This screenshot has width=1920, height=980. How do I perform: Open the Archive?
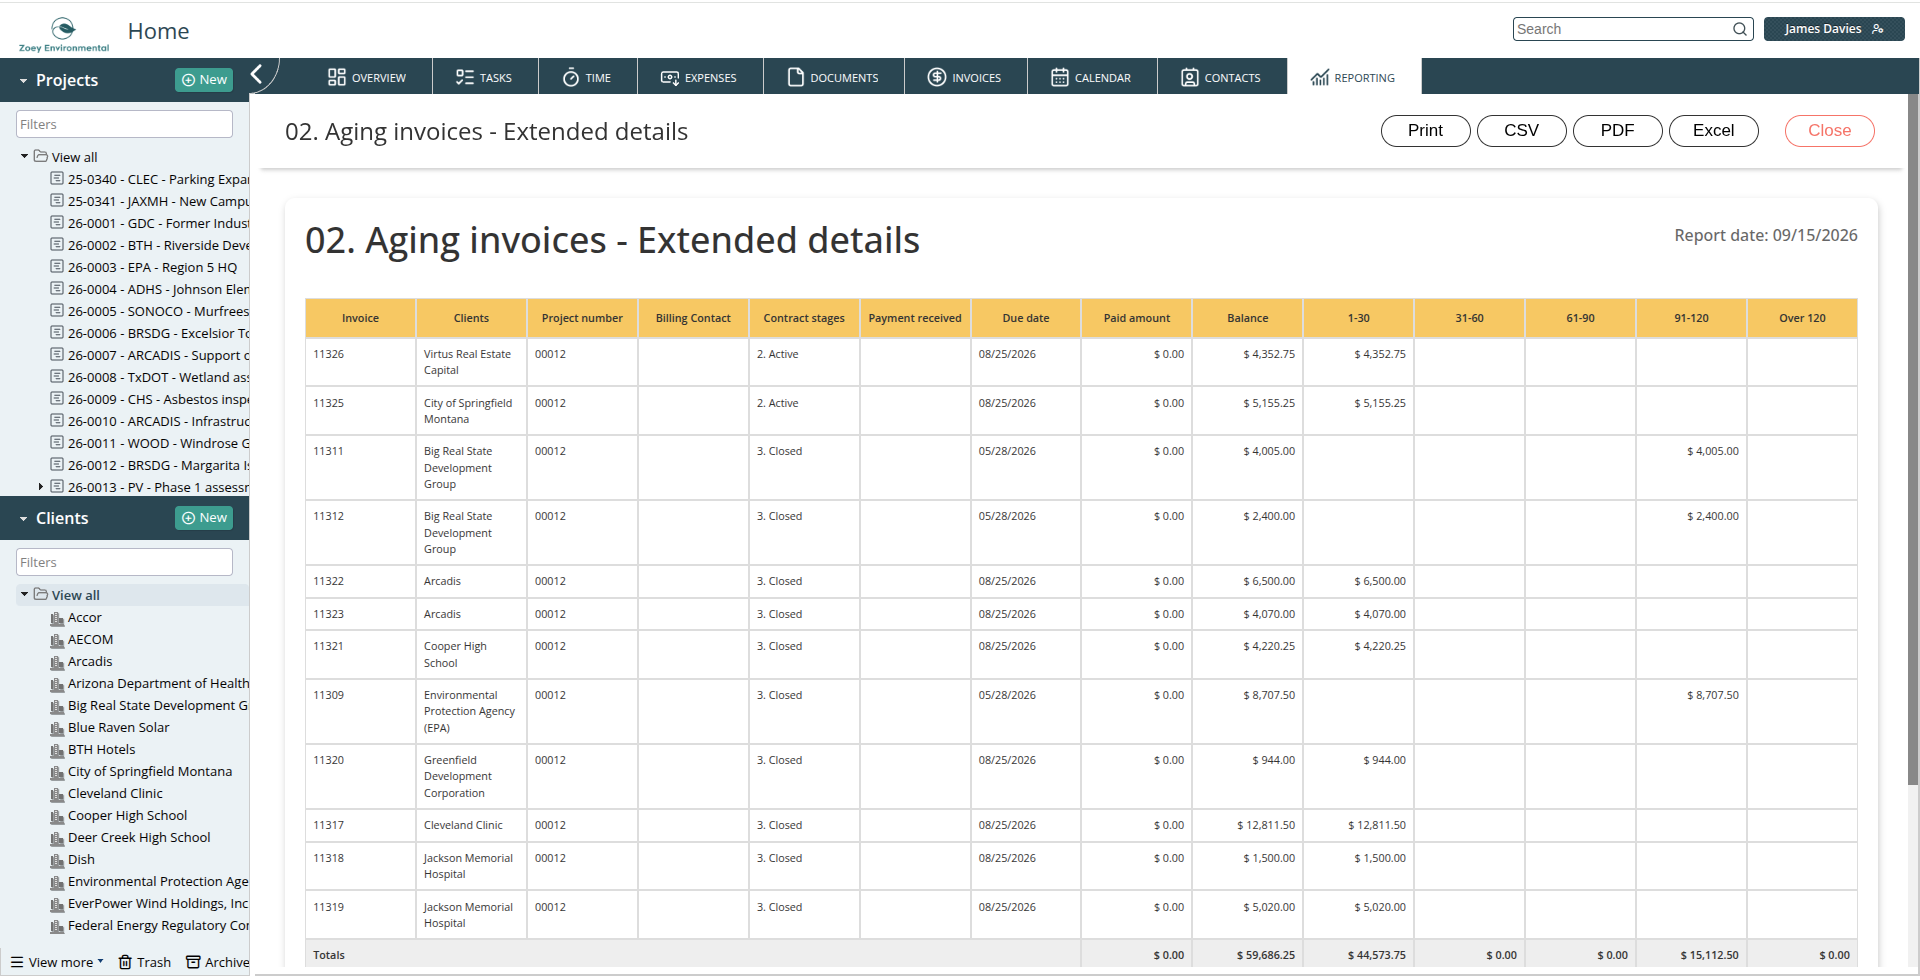point(218,962)
